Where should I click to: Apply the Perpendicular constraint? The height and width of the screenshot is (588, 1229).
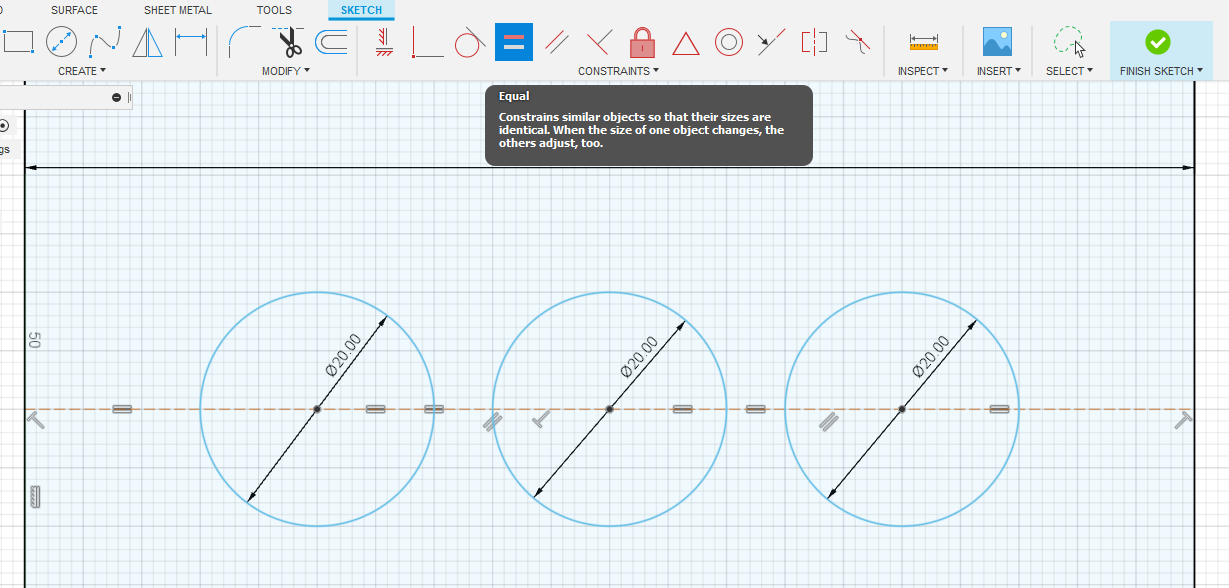[x=599, y=42]
